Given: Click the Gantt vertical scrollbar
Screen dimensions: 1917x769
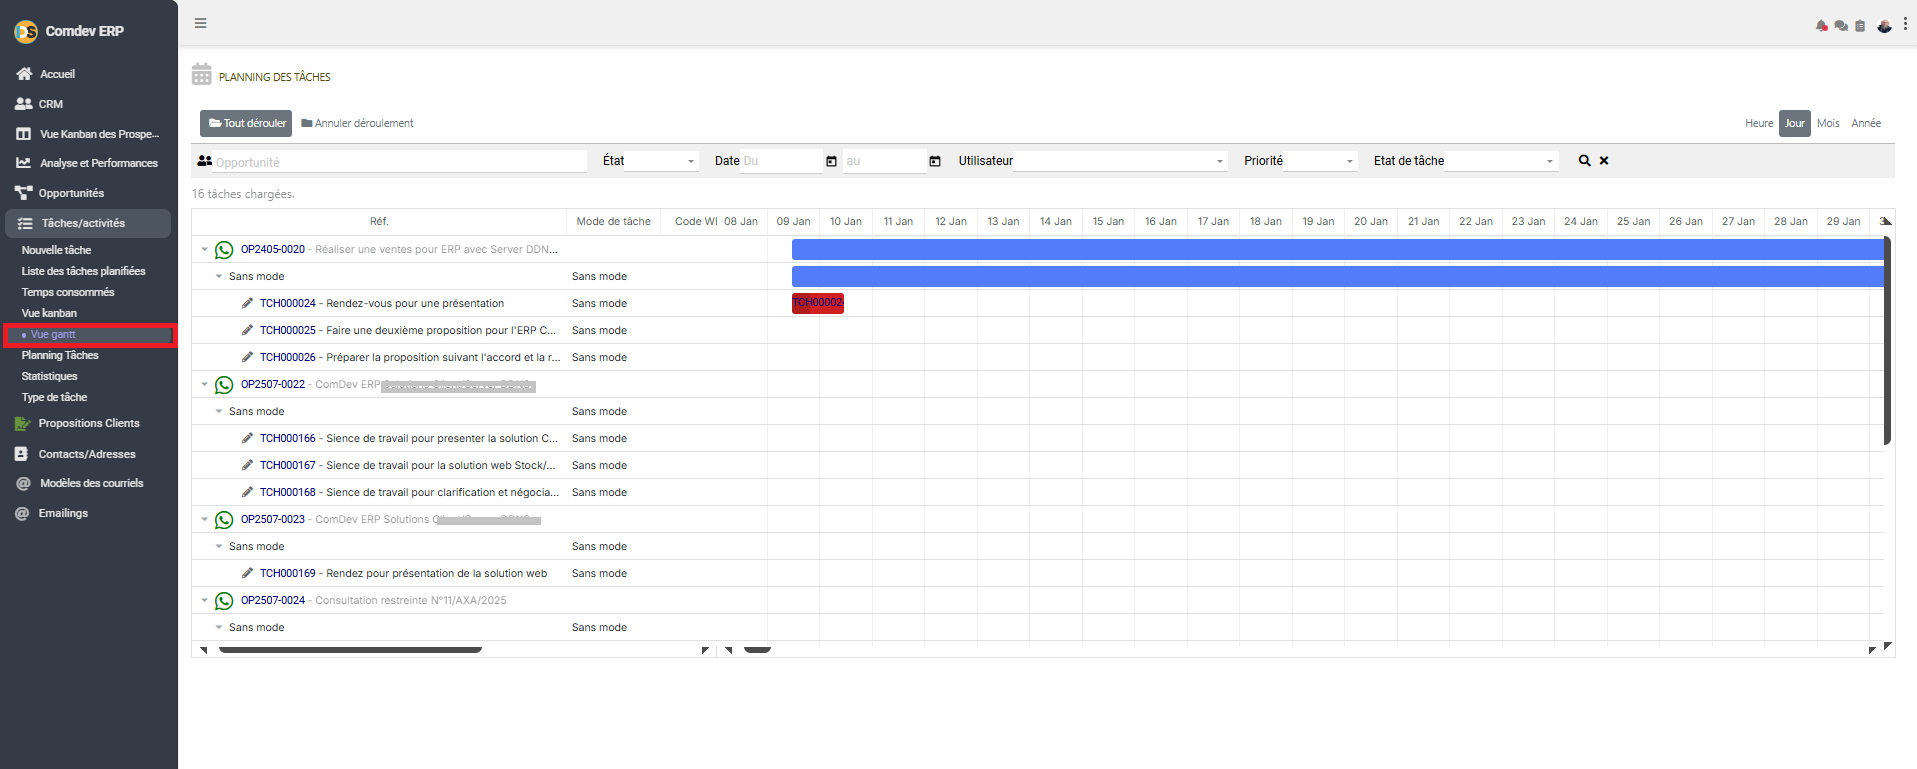Looking at the screenshot, I should click(1887, 340).
